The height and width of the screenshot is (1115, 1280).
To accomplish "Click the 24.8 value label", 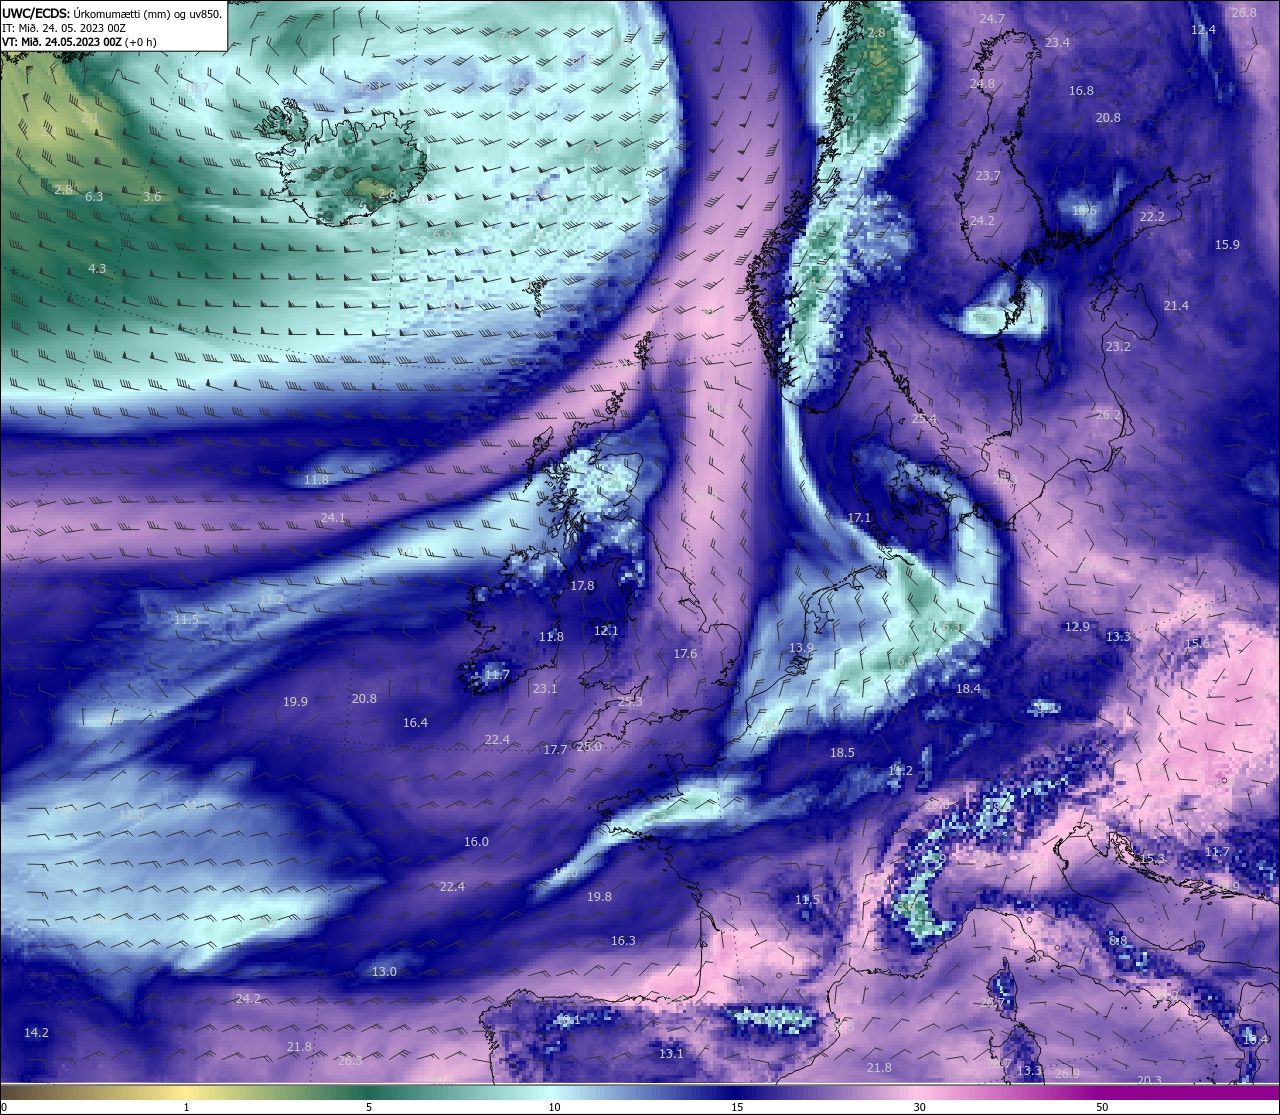I will pyautogui.click(x=982, y=84).
